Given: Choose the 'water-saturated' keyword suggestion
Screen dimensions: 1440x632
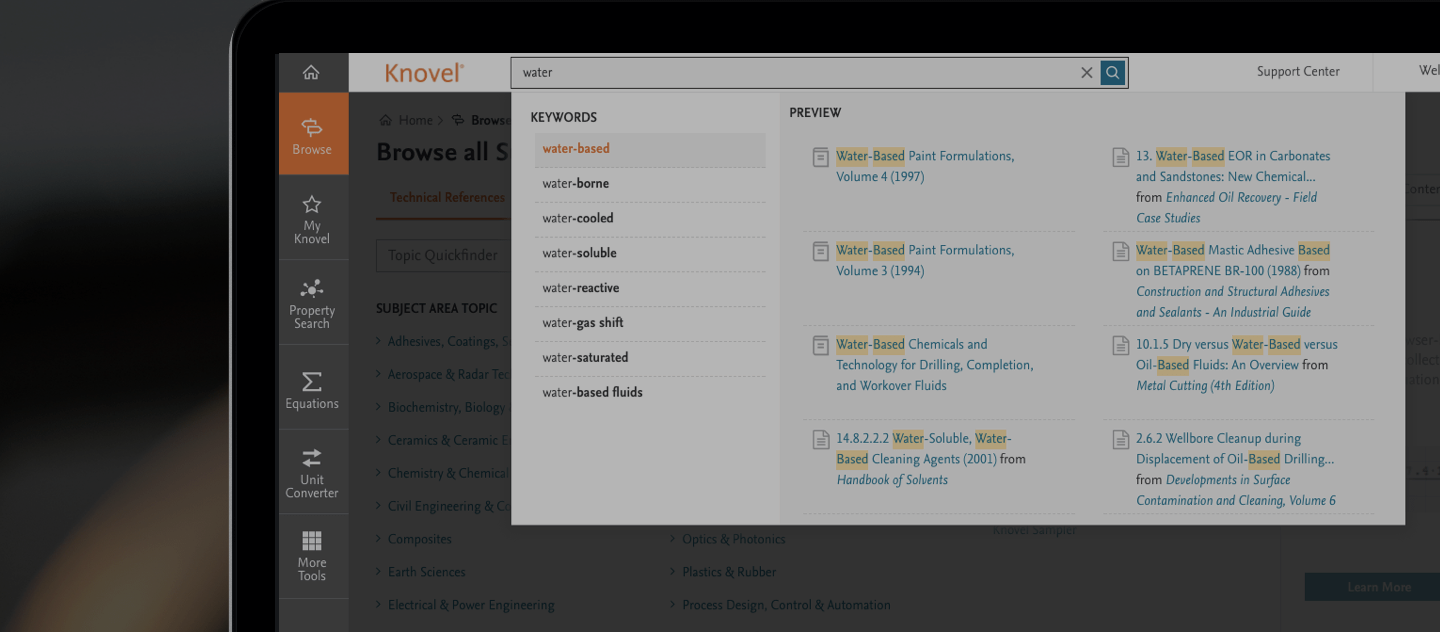Looking at the screenshot, I should click(x=650, y=358).
